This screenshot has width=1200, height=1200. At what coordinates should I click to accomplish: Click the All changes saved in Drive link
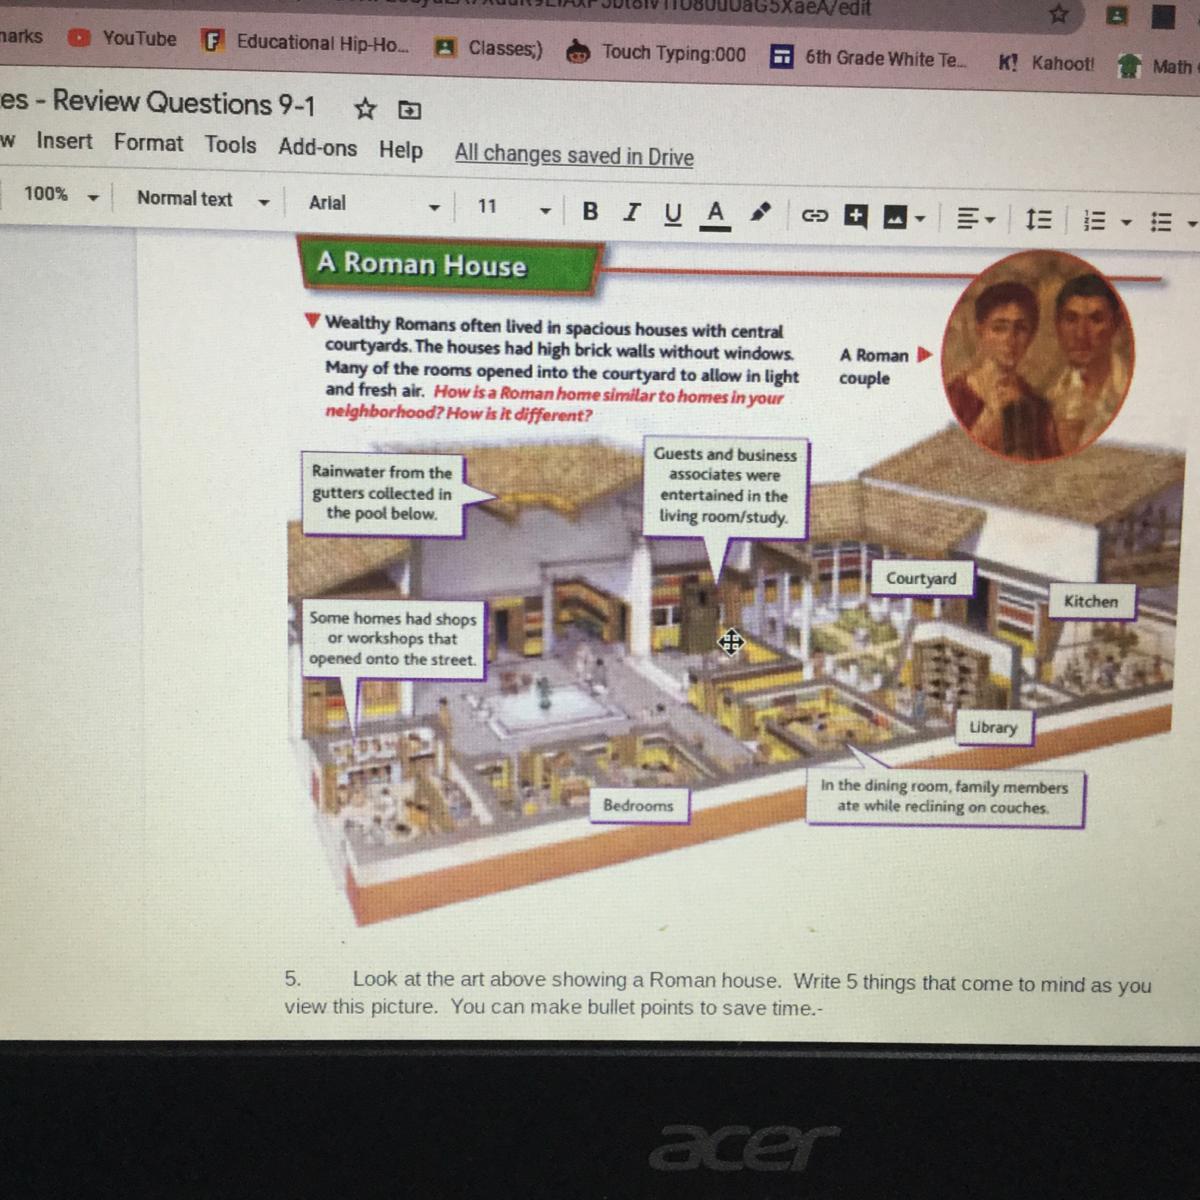coord(574,156)
